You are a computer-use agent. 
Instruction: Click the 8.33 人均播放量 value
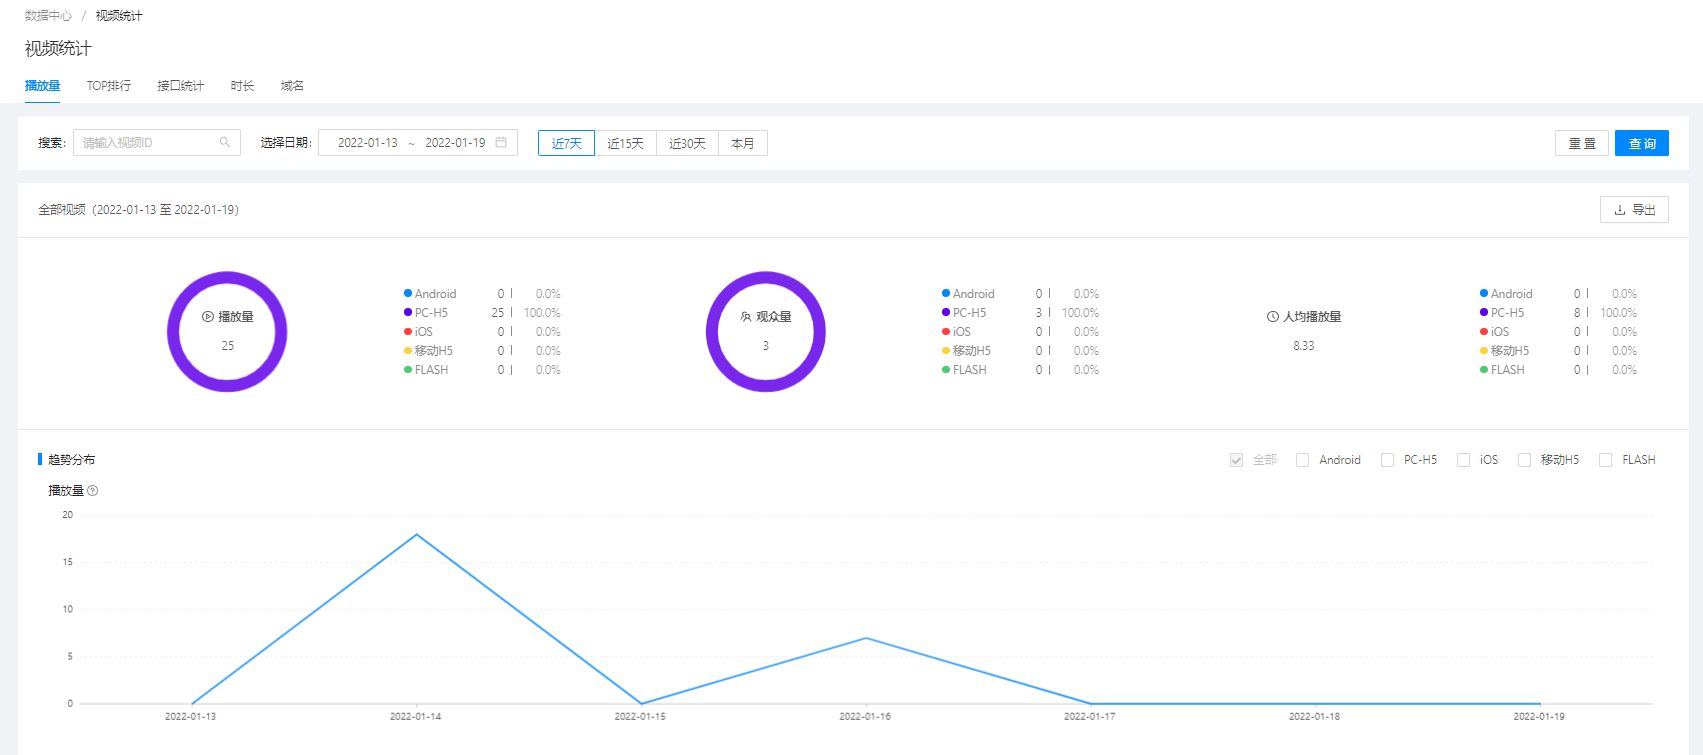click(x=1303, y=346)
